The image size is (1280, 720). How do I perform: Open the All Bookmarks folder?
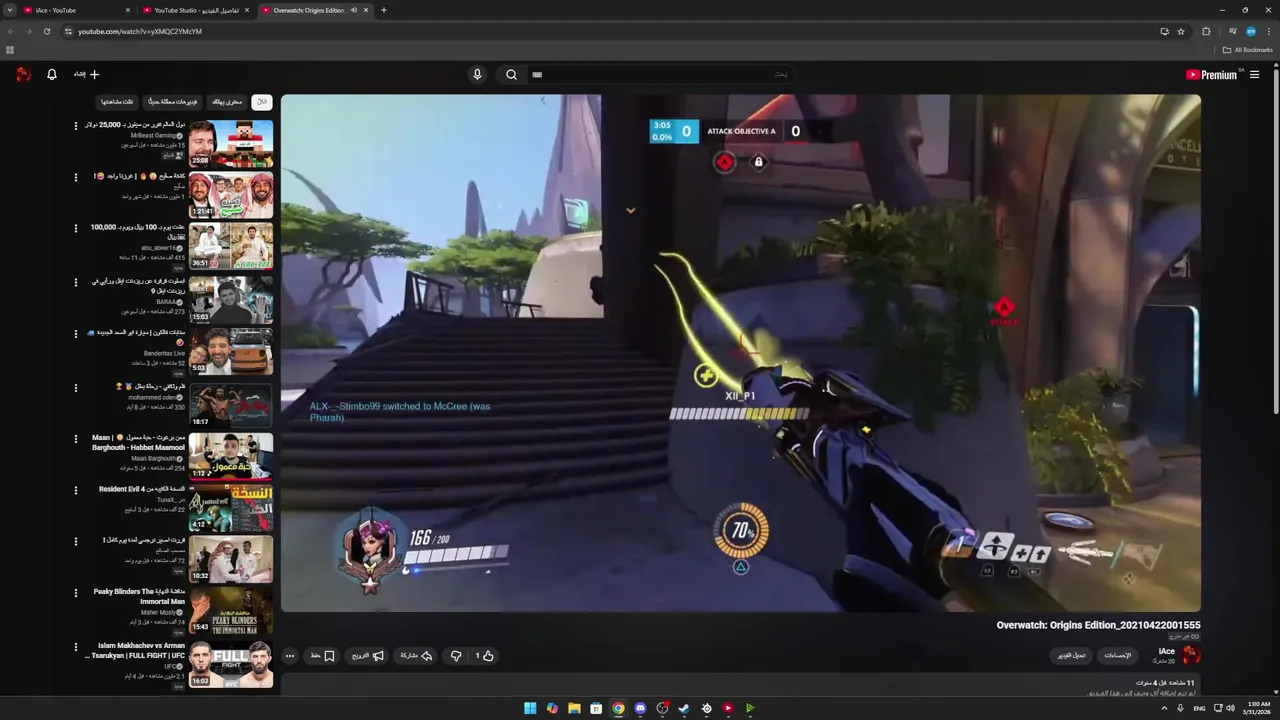coord(1248,50)
